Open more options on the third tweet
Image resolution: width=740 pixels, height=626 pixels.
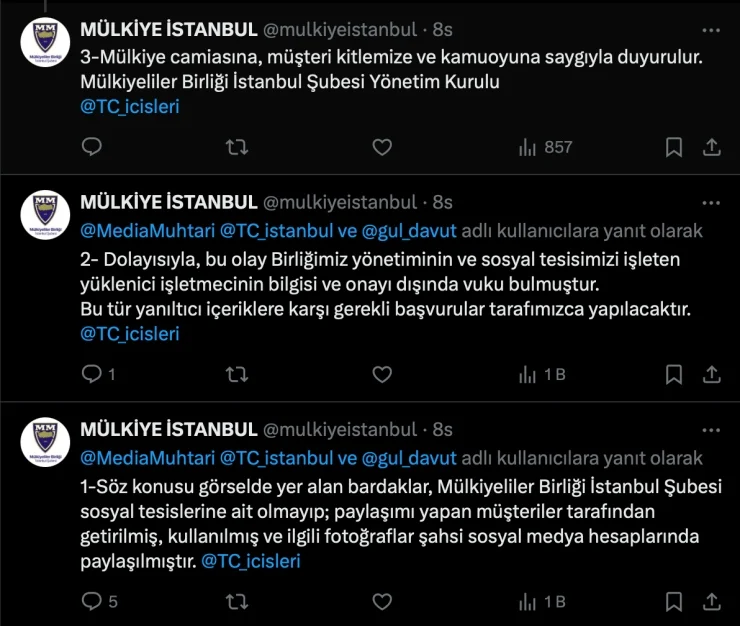(710, 430)
